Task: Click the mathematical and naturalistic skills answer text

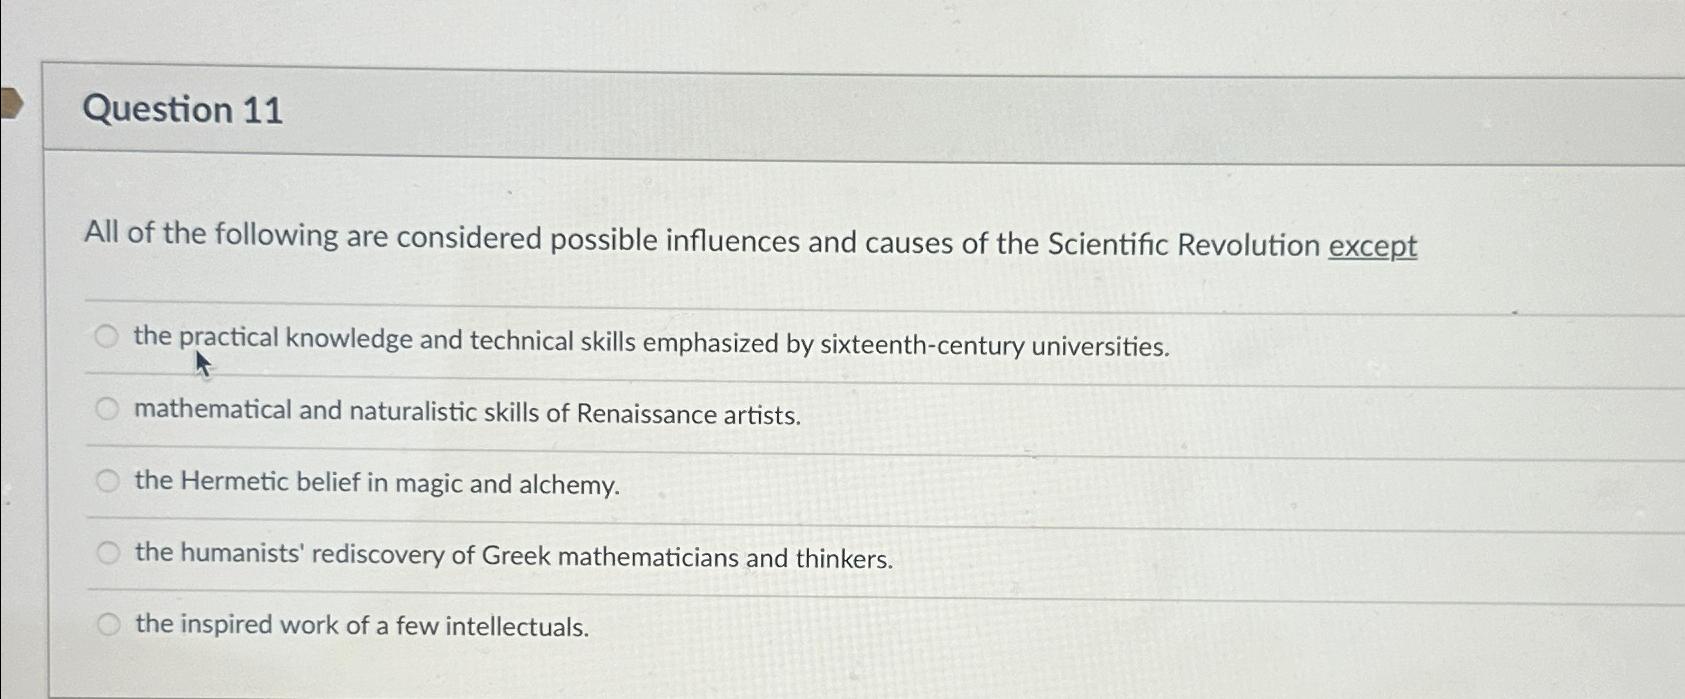Action: pyautogui.click(x=466, y=410)
